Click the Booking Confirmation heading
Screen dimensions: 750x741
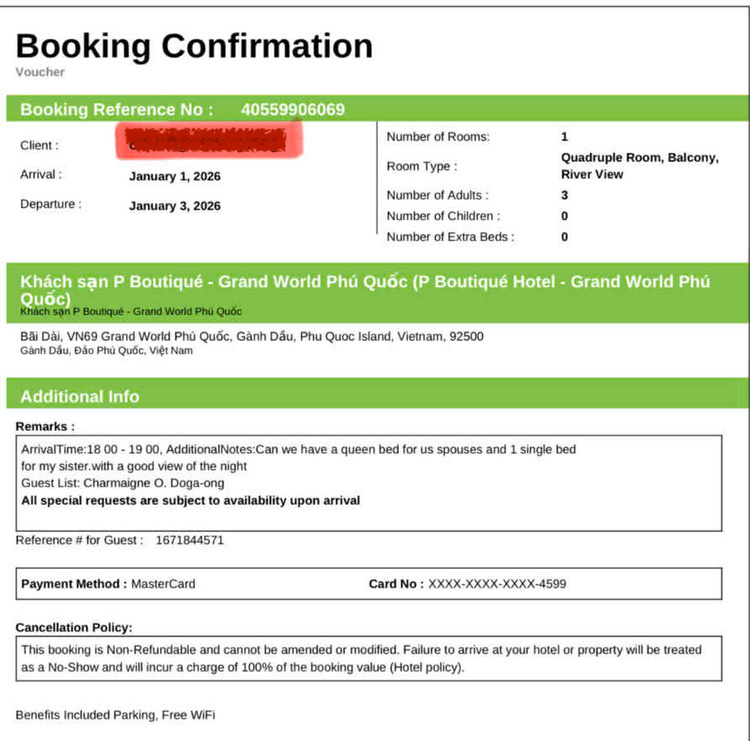point(194,46)
